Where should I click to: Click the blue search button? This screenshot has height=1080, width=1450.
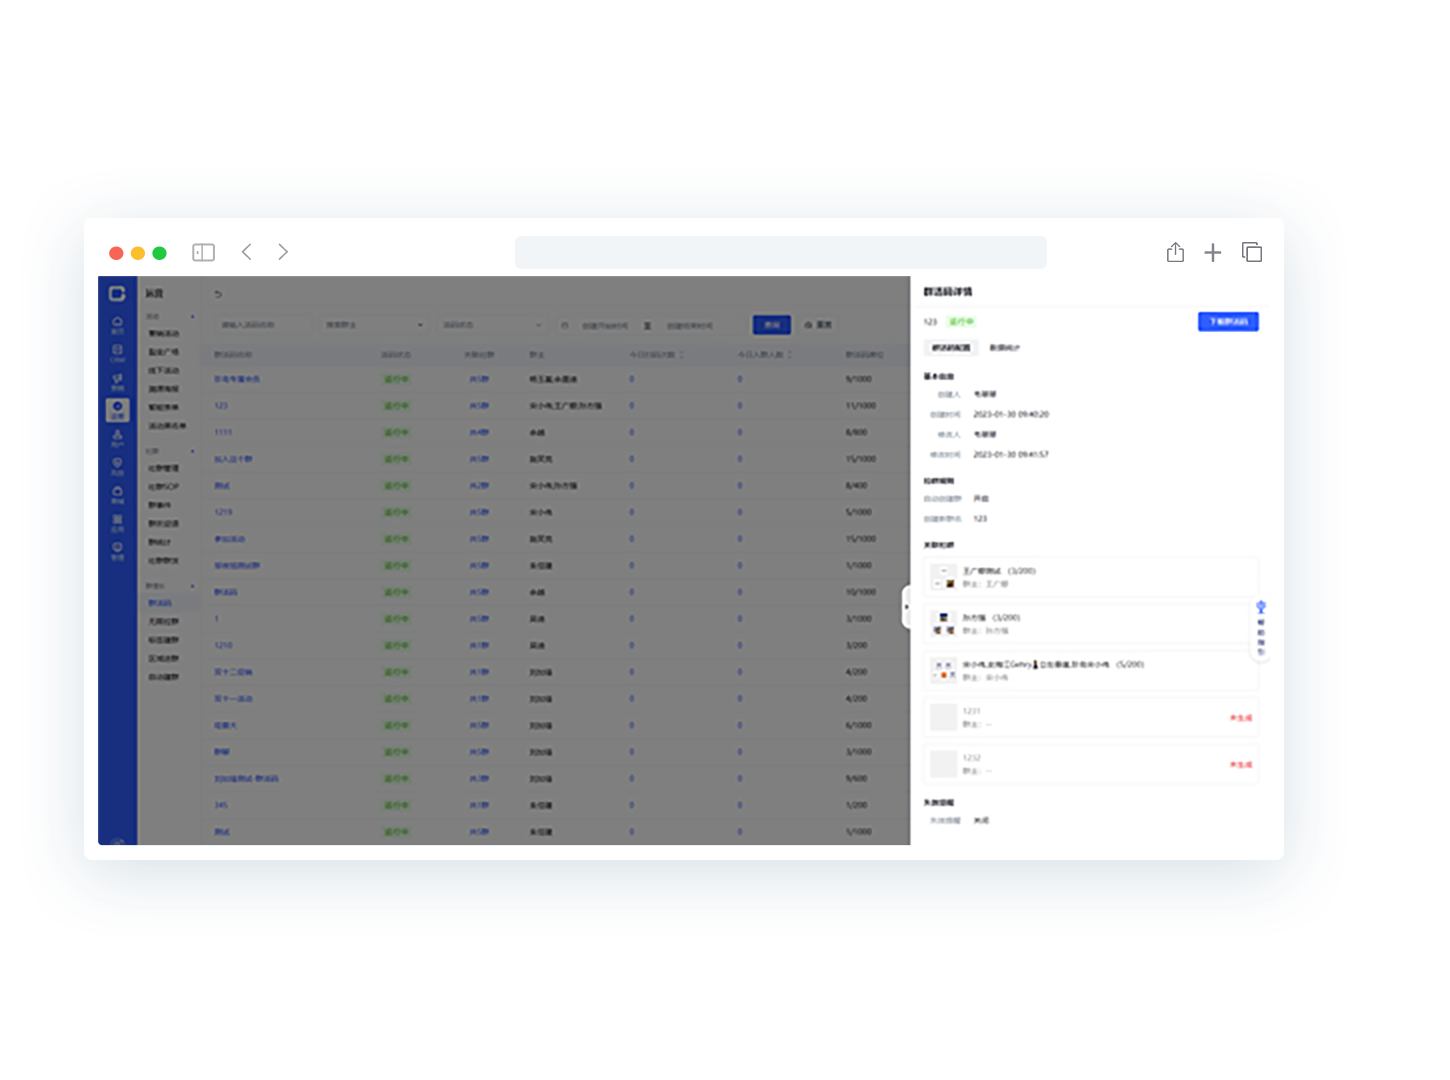[x=771, y=325]
